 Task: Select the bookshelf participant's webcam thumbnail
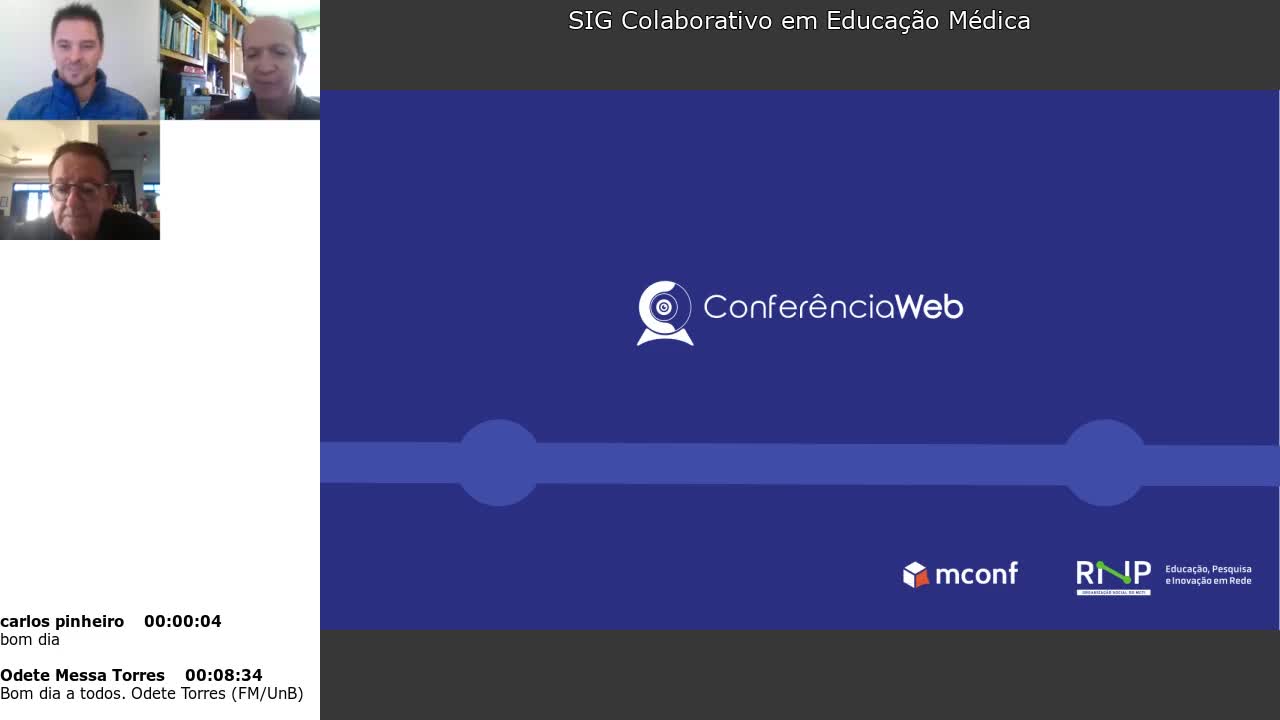click(240, 60)
